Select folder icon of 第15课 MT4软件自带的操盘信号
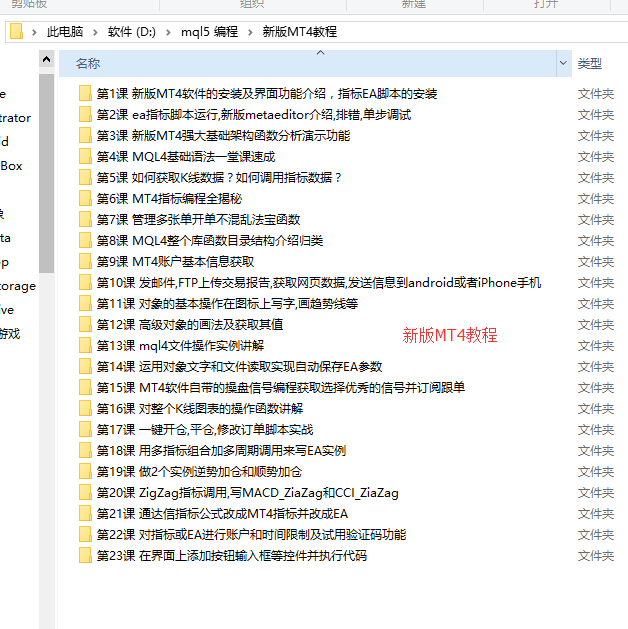628x629 pixels. pos(85,387)
